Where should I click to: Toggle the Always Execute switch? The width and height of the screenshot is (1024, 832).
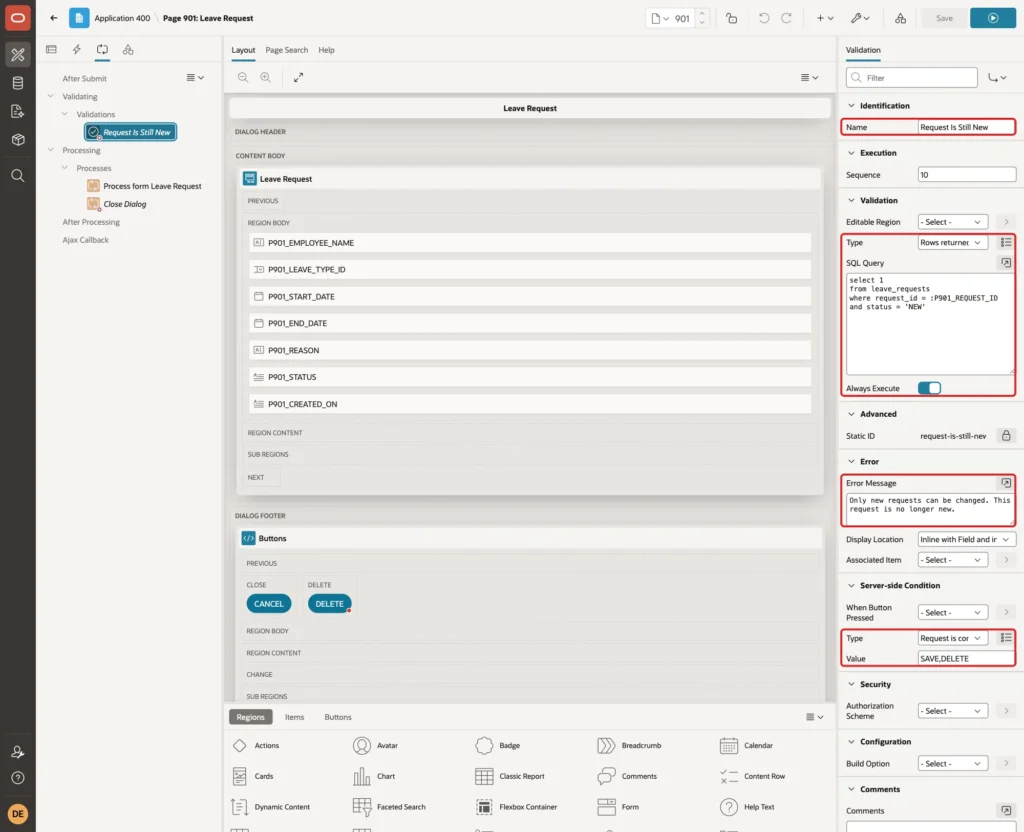coord(929,388)
